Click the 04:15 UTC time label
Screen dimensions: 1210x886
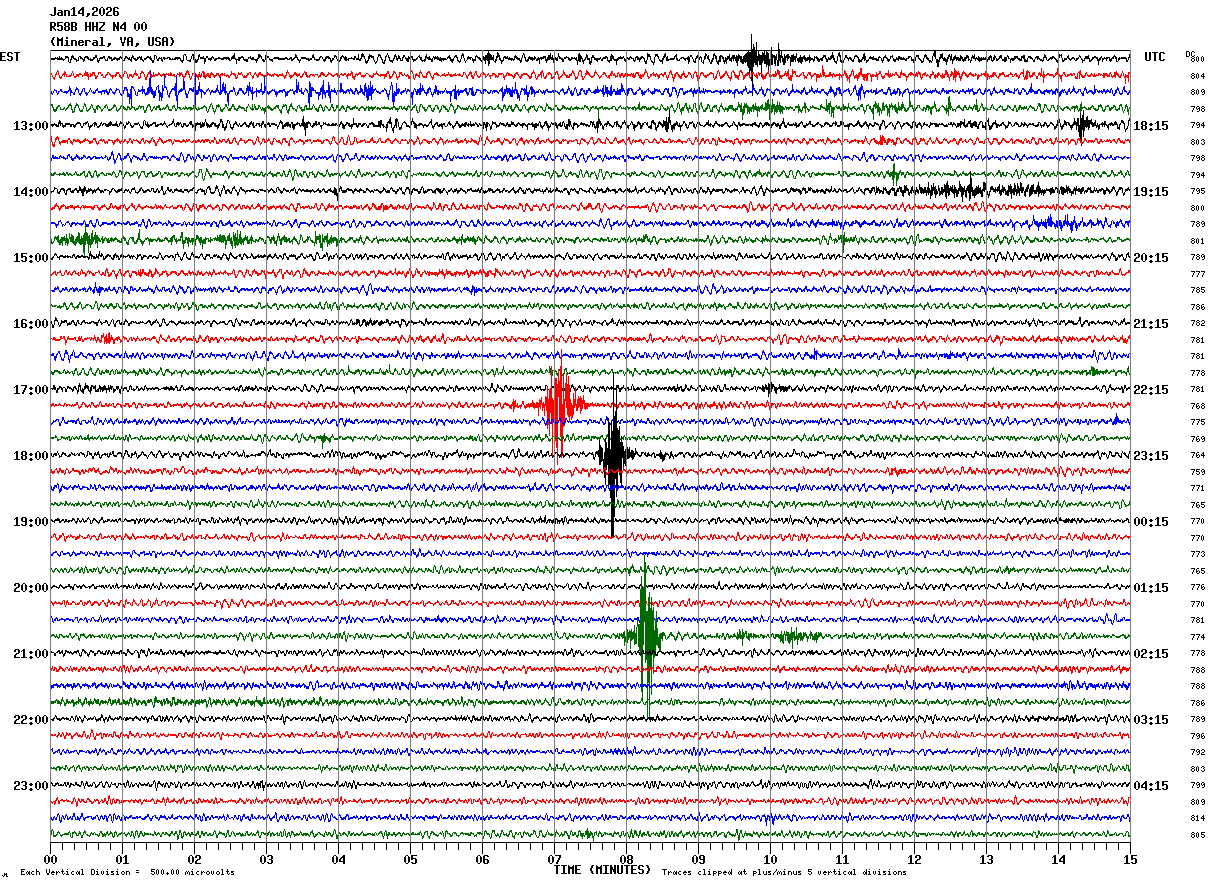[x=1151, y=786]
